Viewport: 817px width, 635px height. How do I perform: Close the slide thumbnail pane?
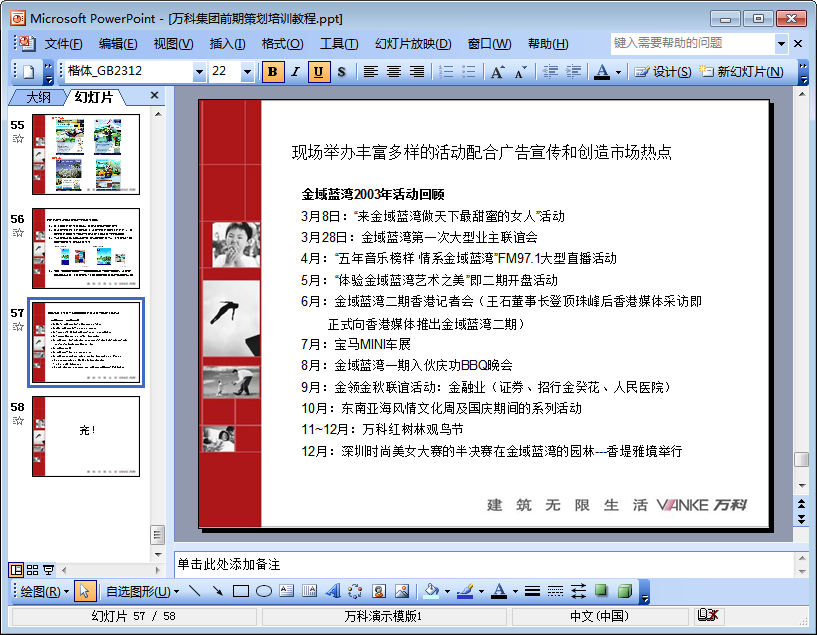point(154,95)
